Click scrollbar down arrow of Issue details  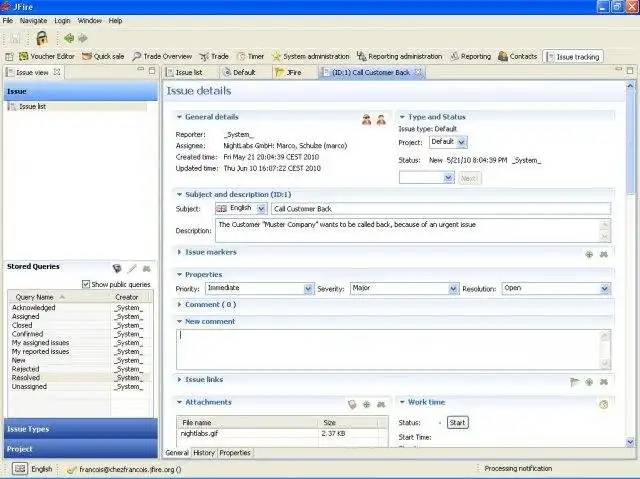coord(630,442)
